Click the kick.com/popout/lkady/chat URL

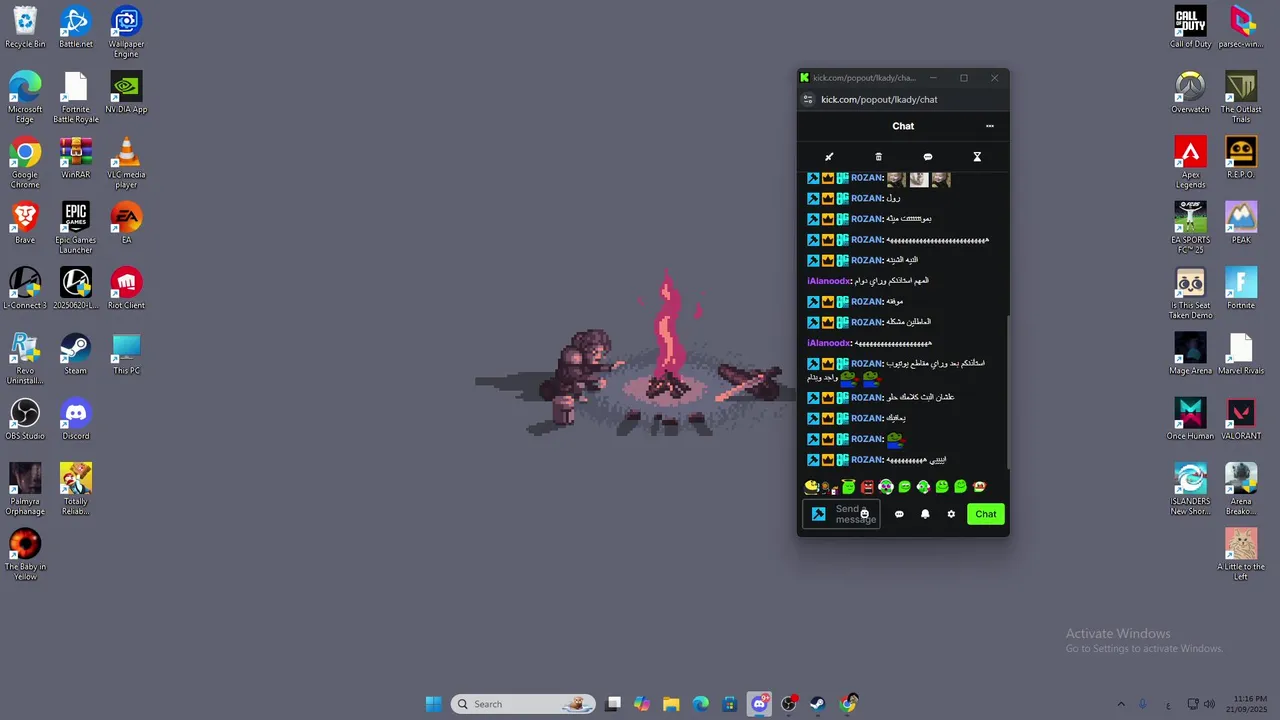[x=879, y=99]
